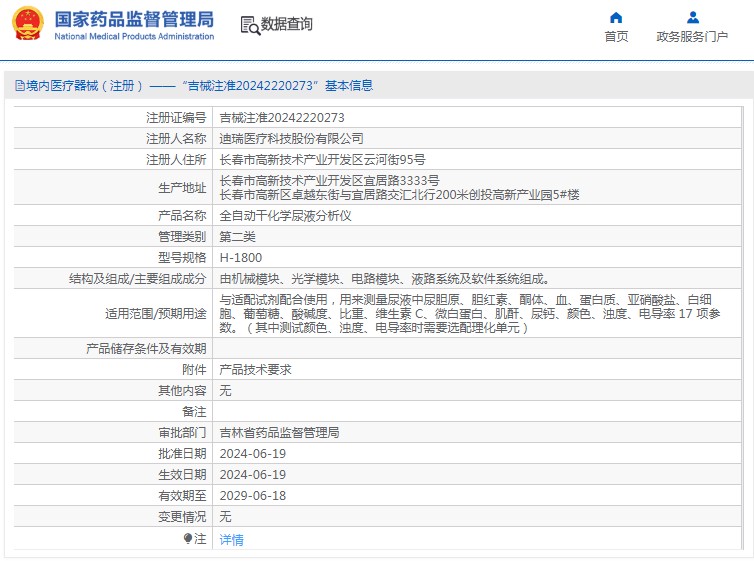The image size is (754, 561).
Task: Click the 注册证编号 label
Action: click(176, 118)
